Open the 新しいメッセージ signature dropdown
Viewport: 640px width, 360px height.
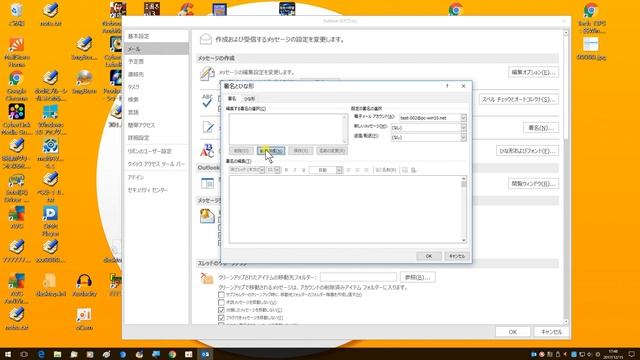tap(463, 128)
